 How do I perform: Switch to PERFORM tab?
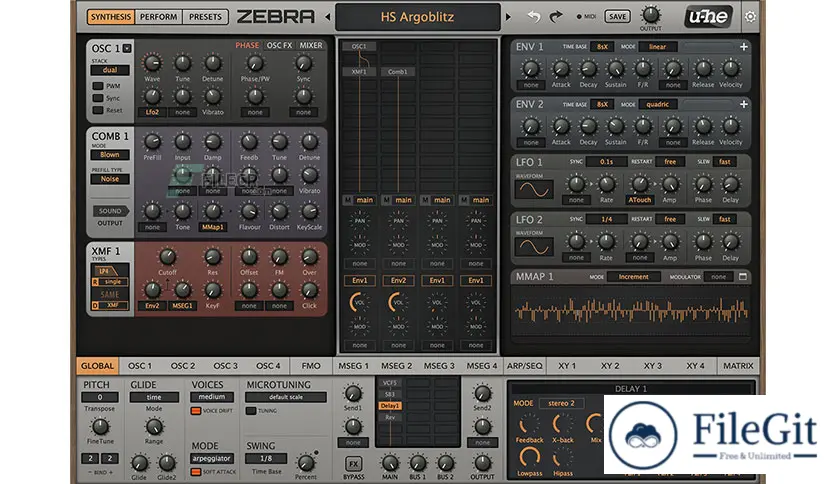[x=158, y=17]
